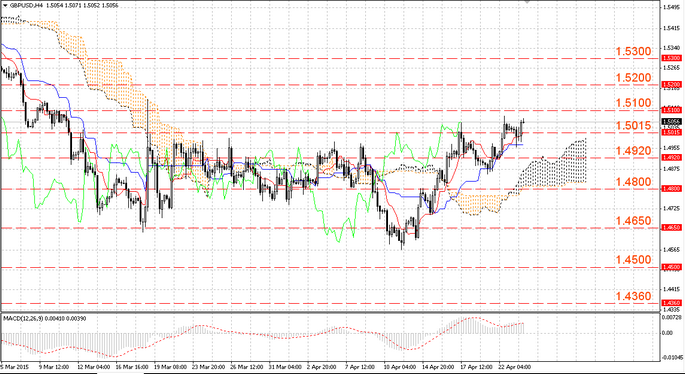Viewport: 685px width, 374px height.
Task: Click the 16 Mar 16:00 time label
Action: (x=131, y=367)
